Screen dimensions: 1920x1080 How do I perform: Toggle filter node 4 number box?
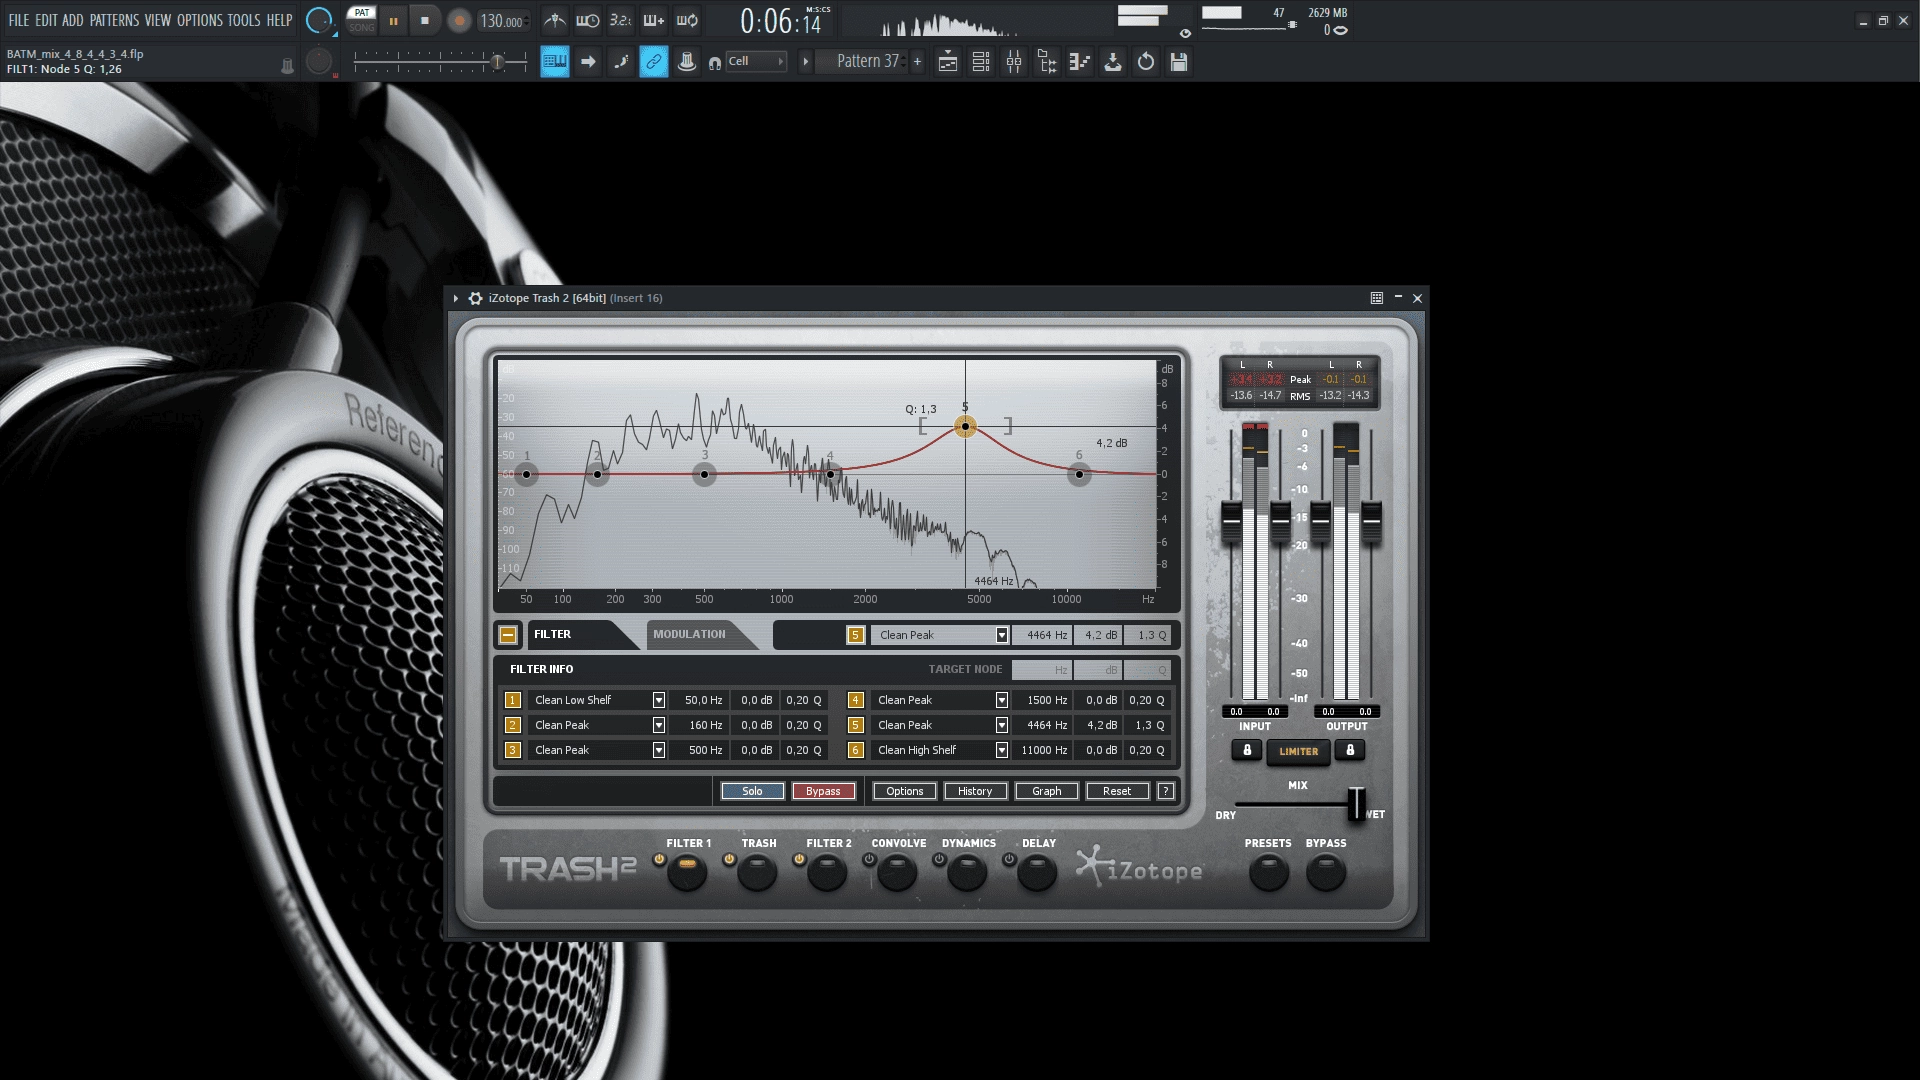click(856, 700)
